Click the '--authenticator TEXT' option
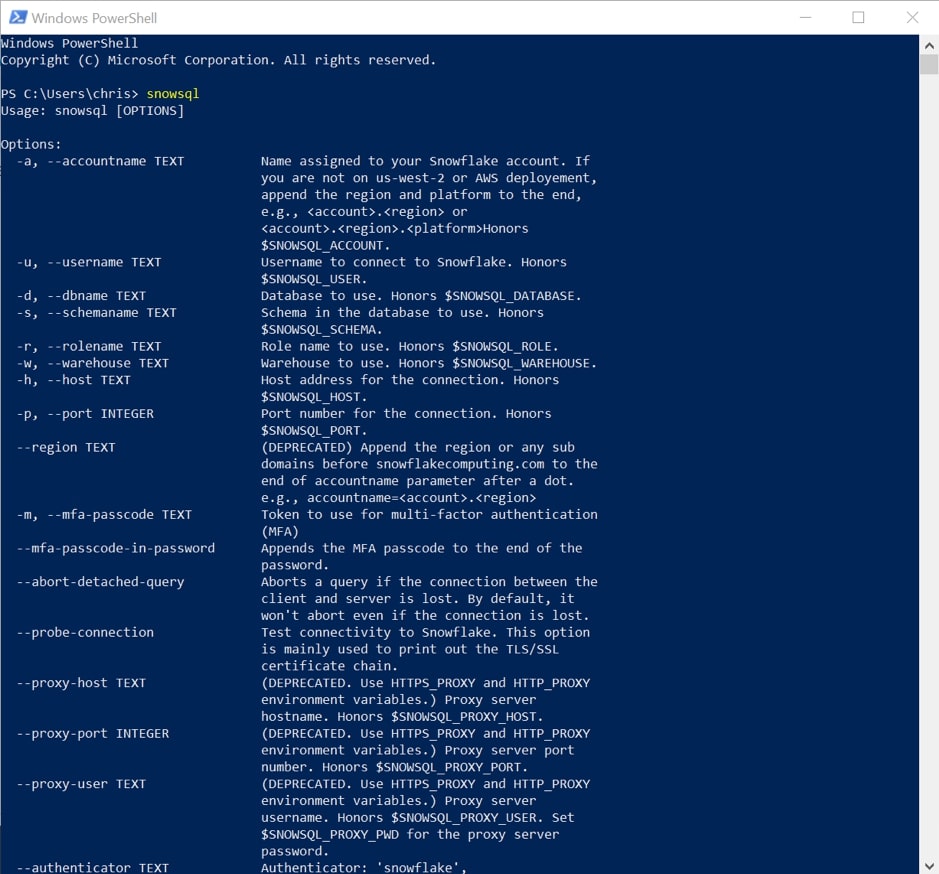Image resolution: width=939 pixels, height=874 pixels. [93, 867]
